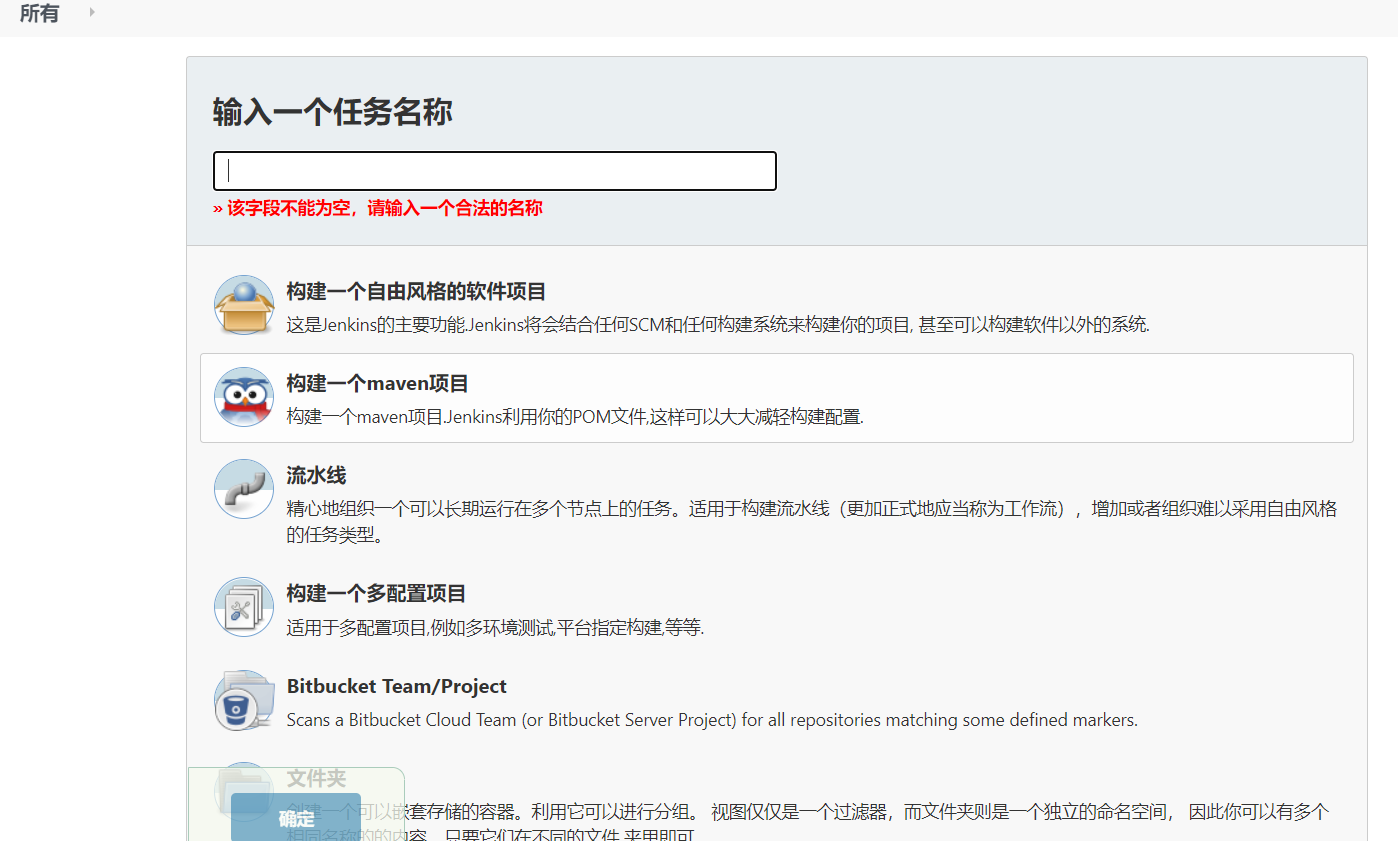Click the task name input field
The width and height of the screenshot is (1398, 841).
(495, 171)
